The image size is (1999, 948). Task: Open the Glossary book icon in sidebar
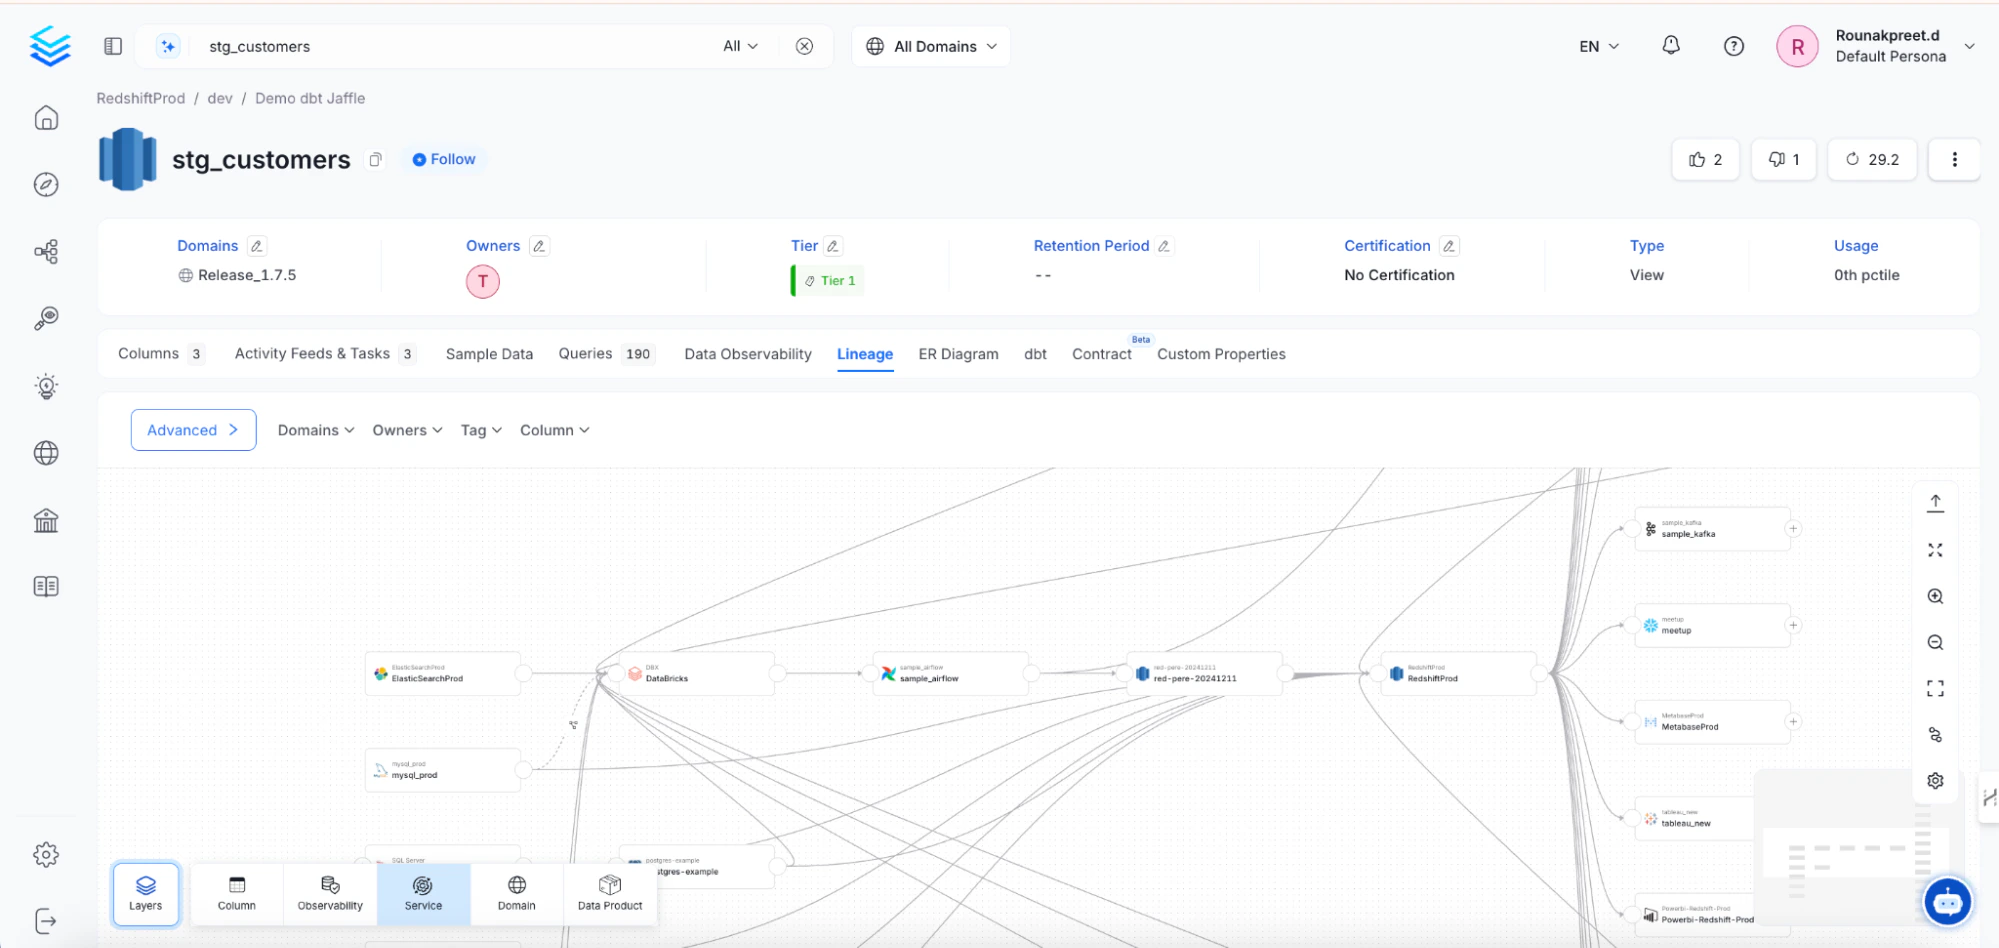pyautogui.click(x=46, y=587)
